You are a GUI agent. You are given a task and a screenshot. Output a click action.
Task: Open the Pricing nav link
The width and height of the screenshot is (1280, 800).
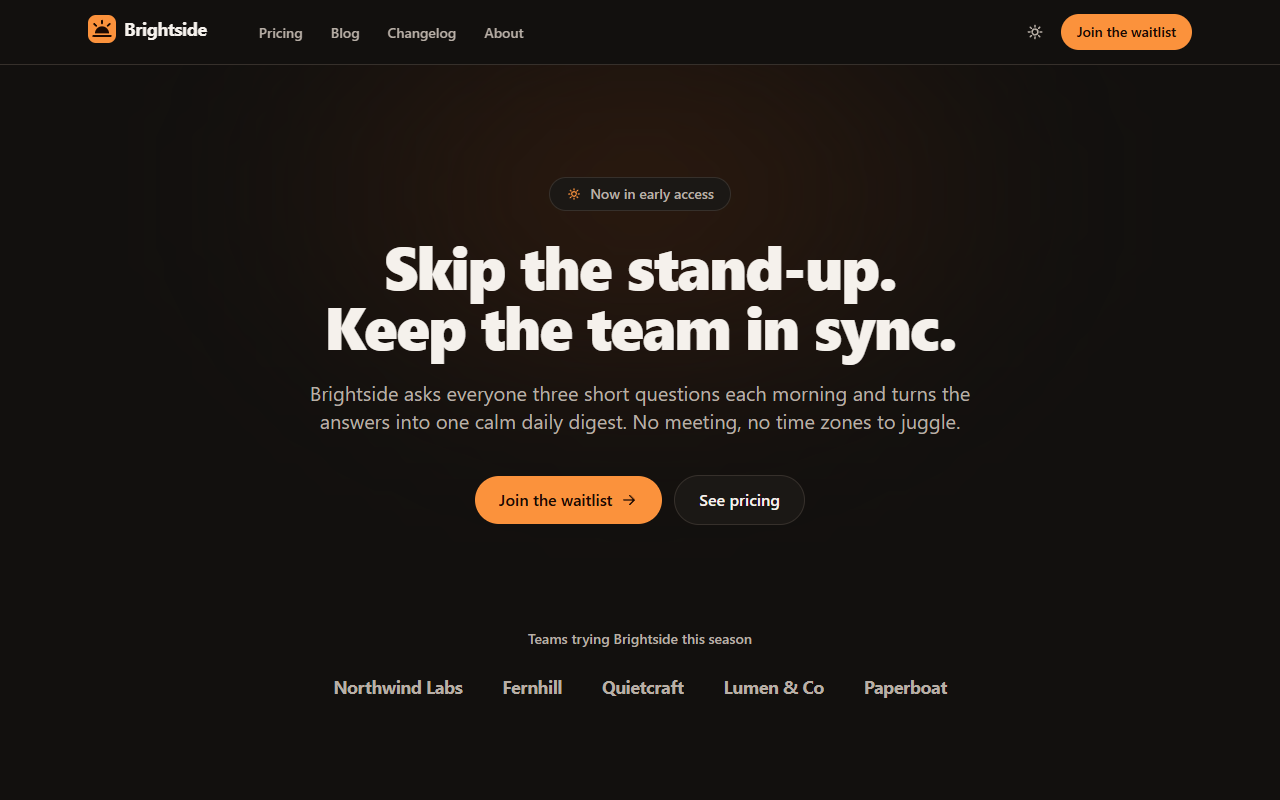[280, 33]
